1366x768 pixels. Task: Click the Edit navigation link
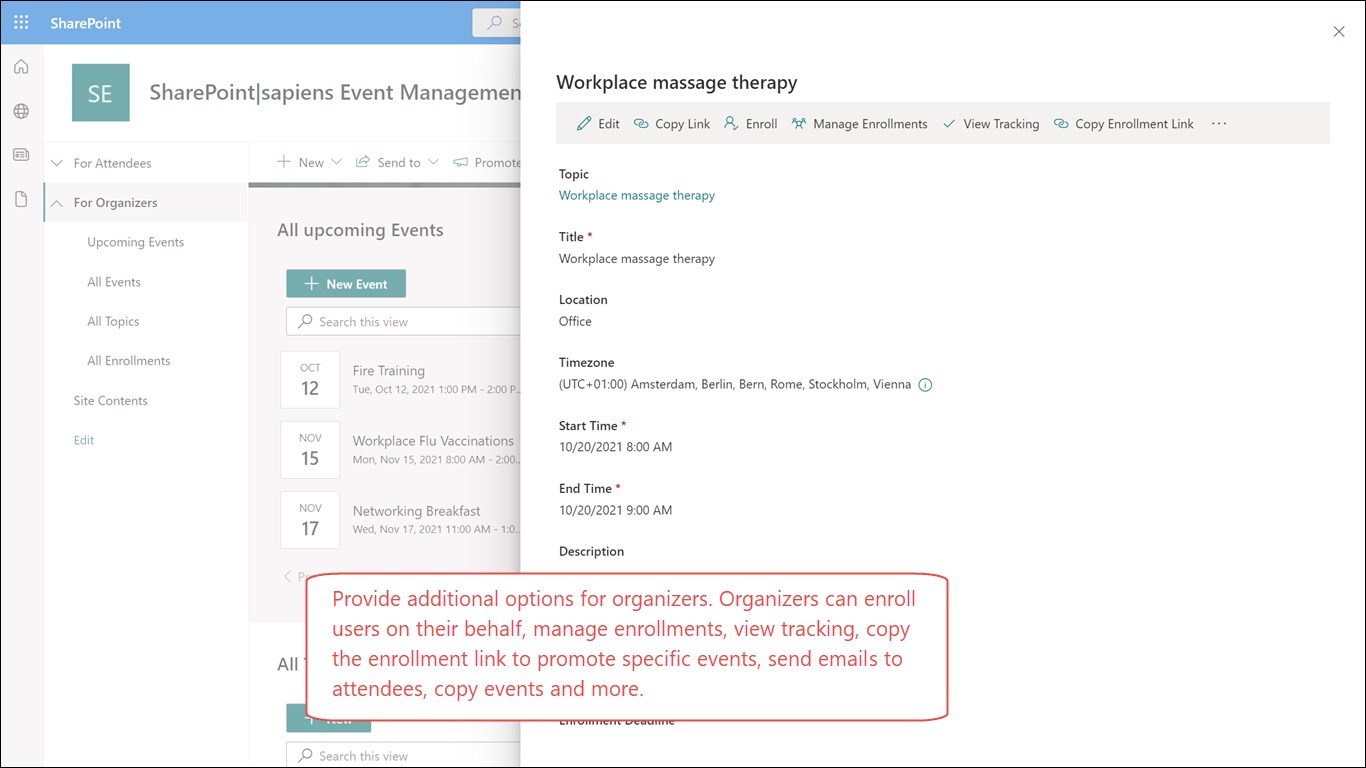point(84,440)
